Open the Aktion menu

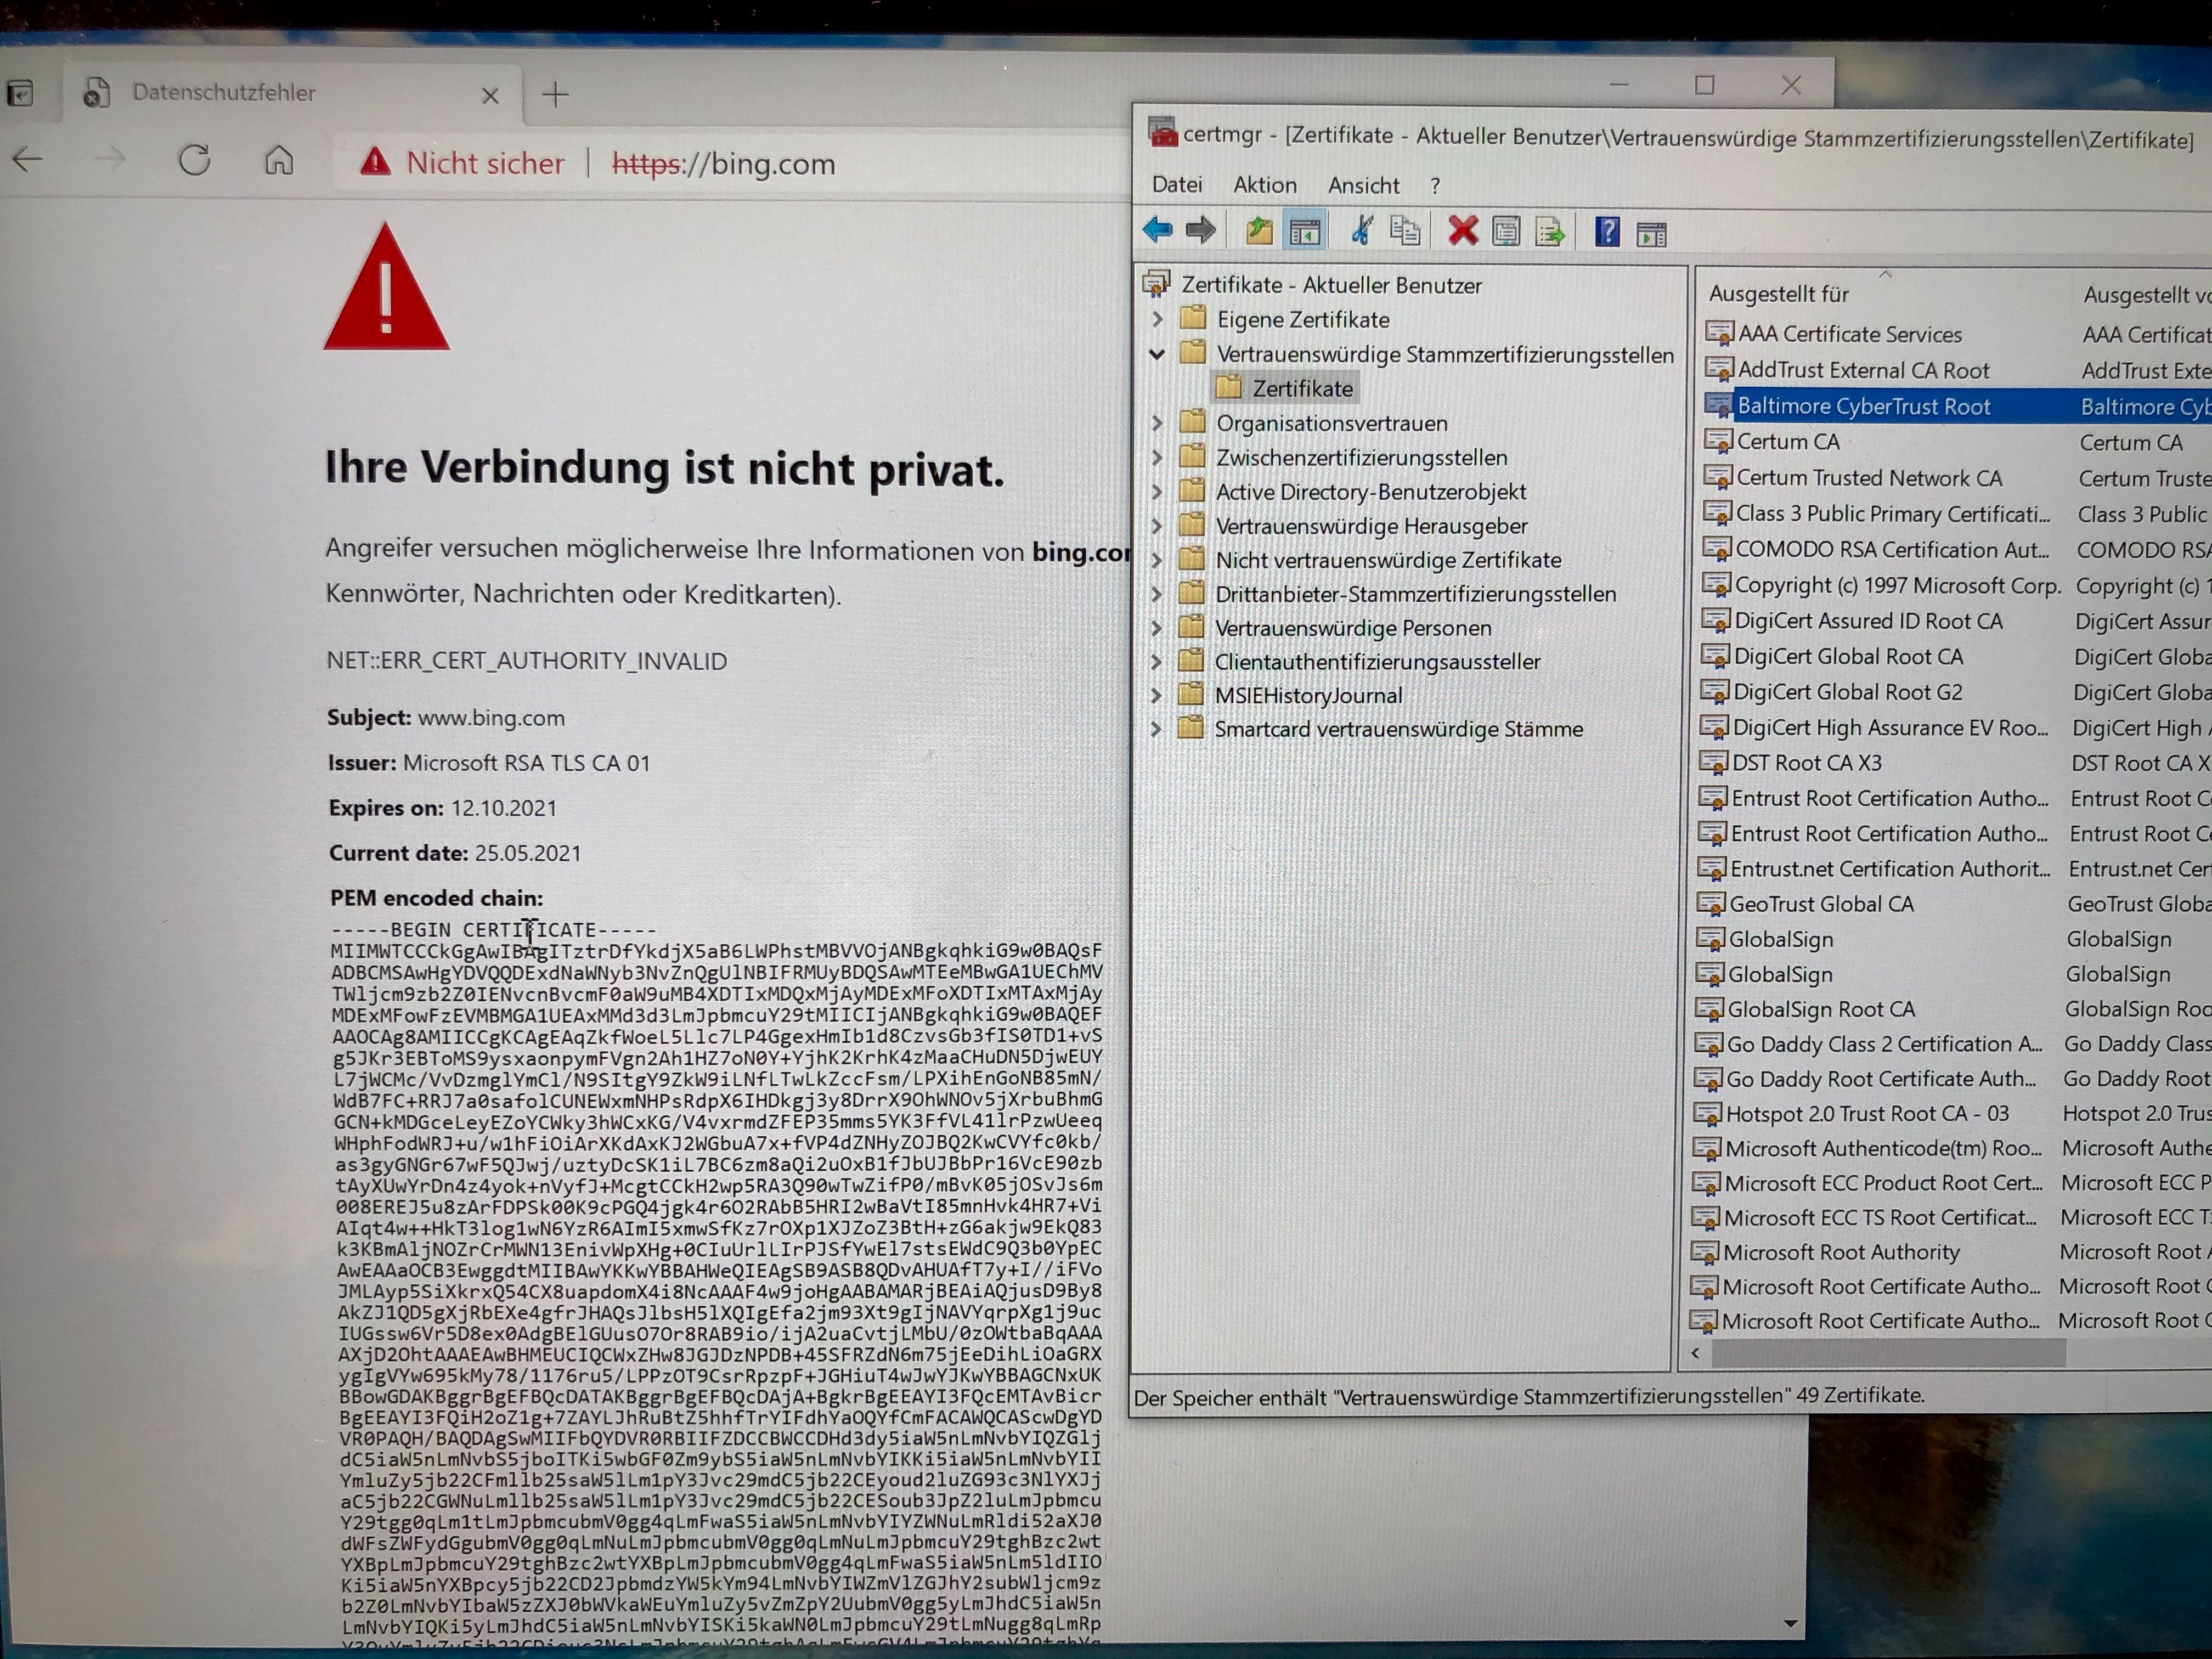tap(1264, 185)
